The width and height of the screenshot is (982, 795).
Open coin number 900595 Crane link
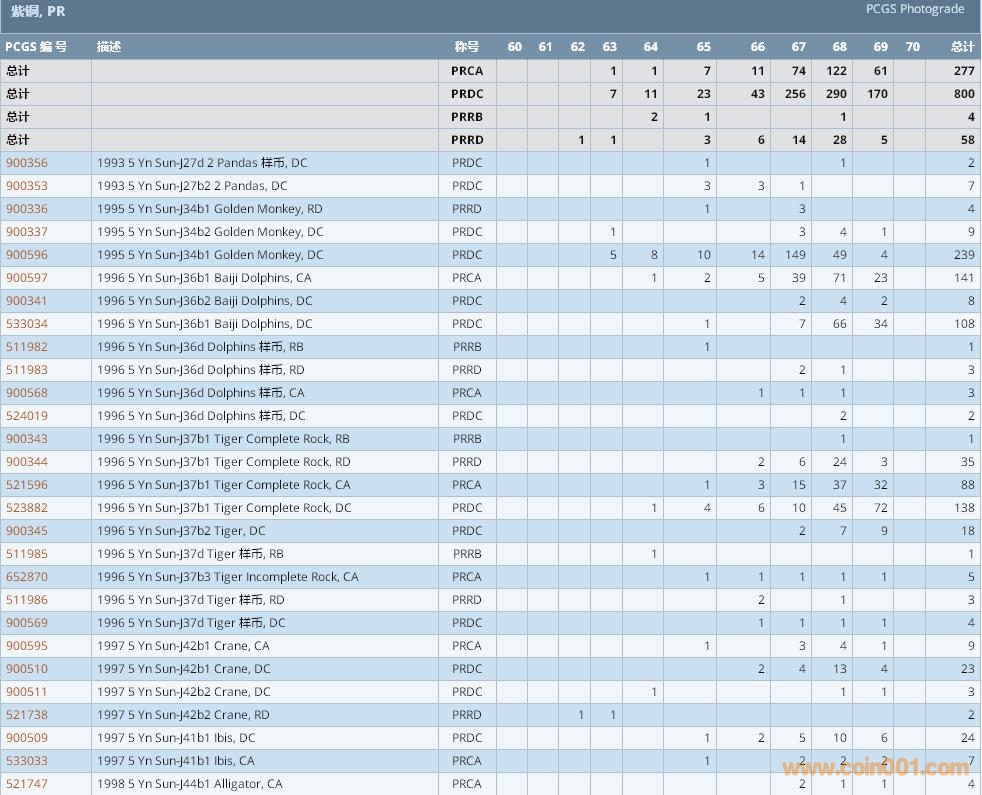tap(27, 646)
